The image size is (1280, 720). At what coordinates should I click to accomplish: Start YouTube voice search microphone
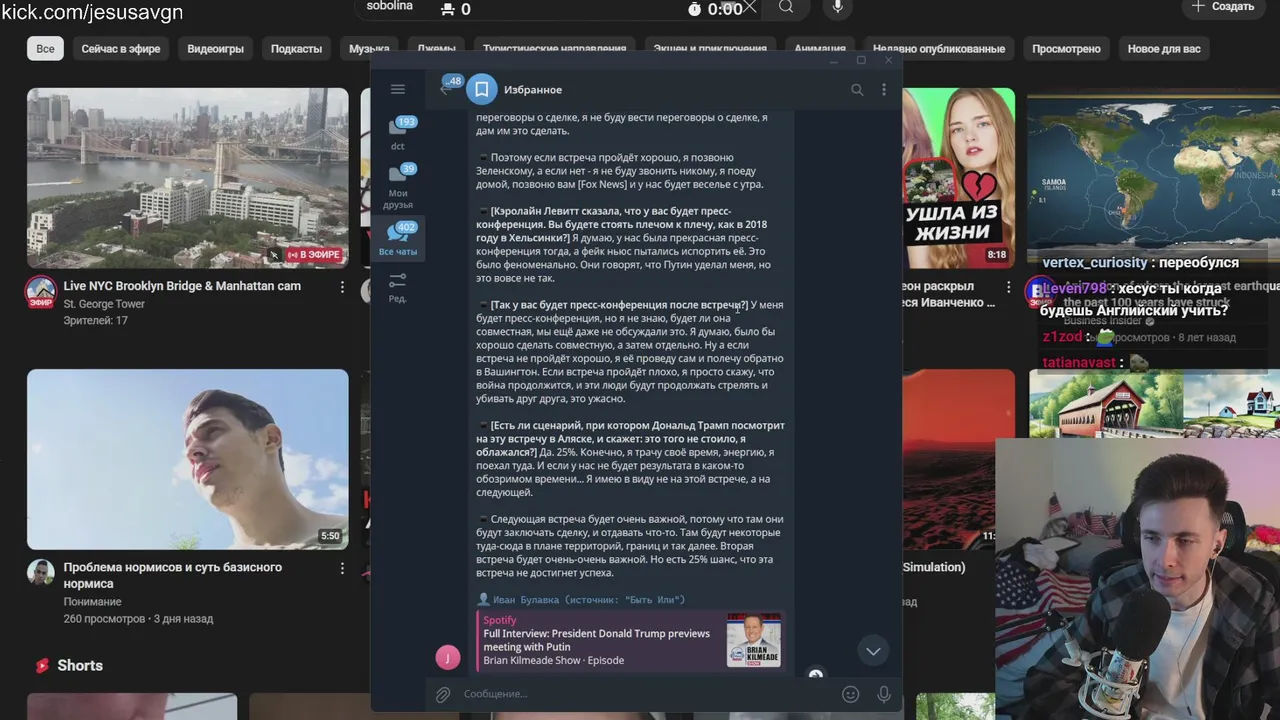coord(838,8)
